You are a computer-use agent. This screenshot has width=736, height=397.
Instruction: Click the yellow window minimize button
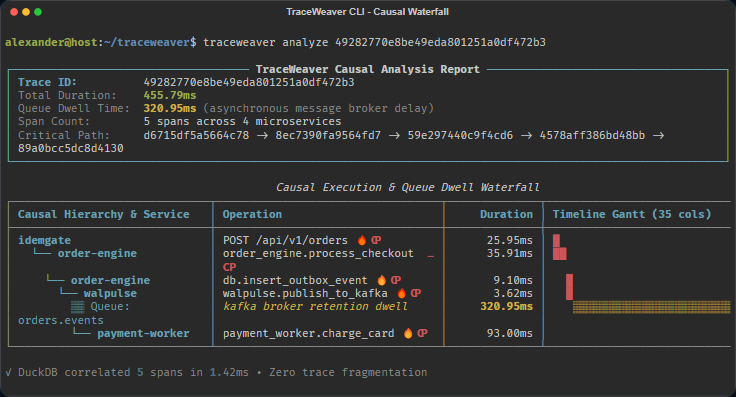coord(26,12)
